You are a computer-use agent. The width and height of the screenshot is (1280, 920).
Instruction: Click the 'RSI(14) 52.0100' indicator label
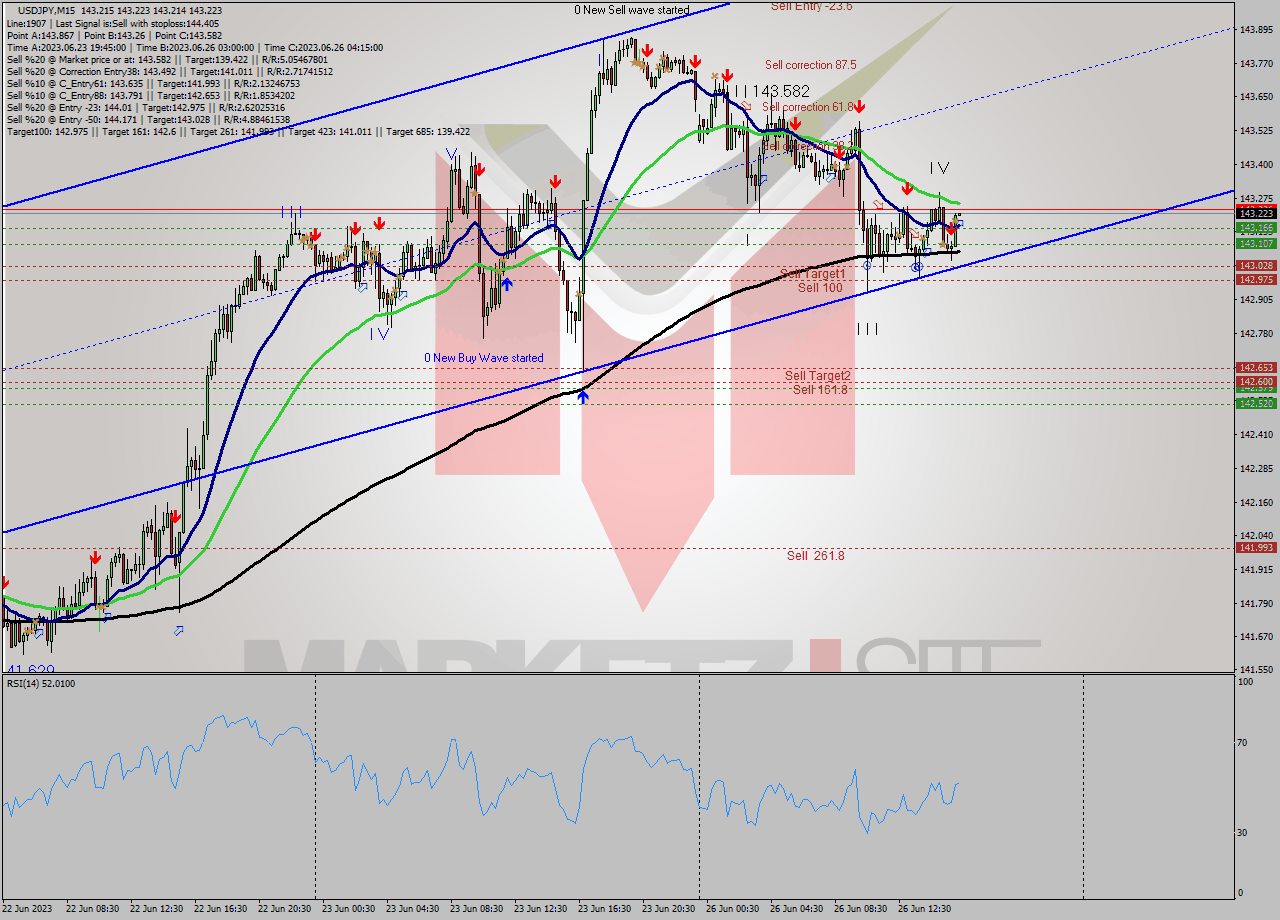coord(41,684)
